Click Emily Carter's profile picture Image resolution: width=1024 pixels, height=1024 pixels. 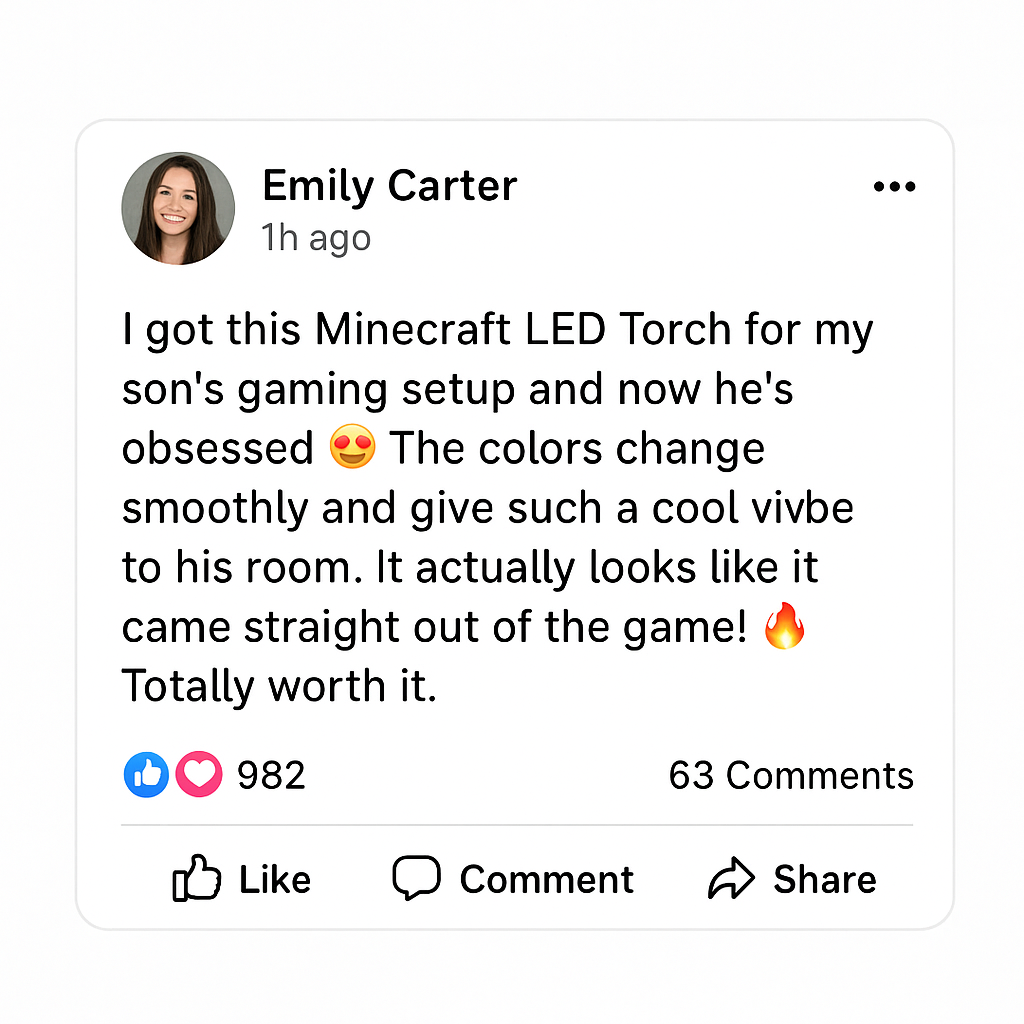pos(178,209)
